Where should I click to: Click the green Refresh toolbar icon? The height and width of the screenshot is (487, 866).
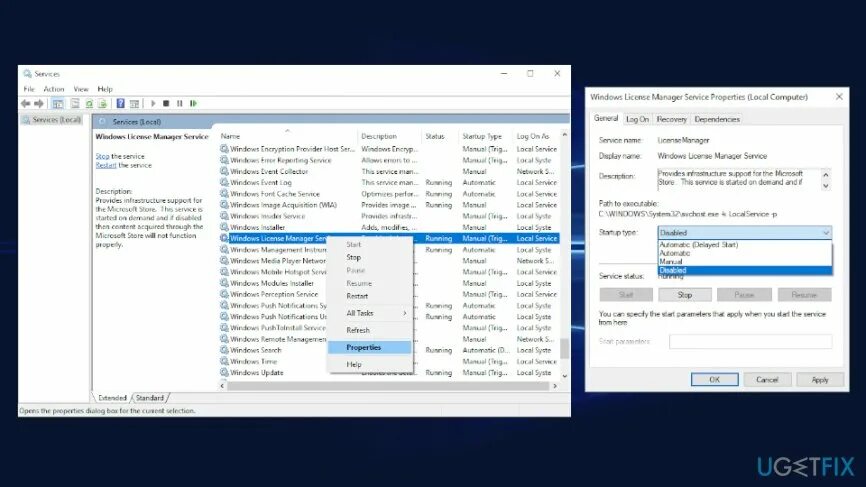(88, 103)
